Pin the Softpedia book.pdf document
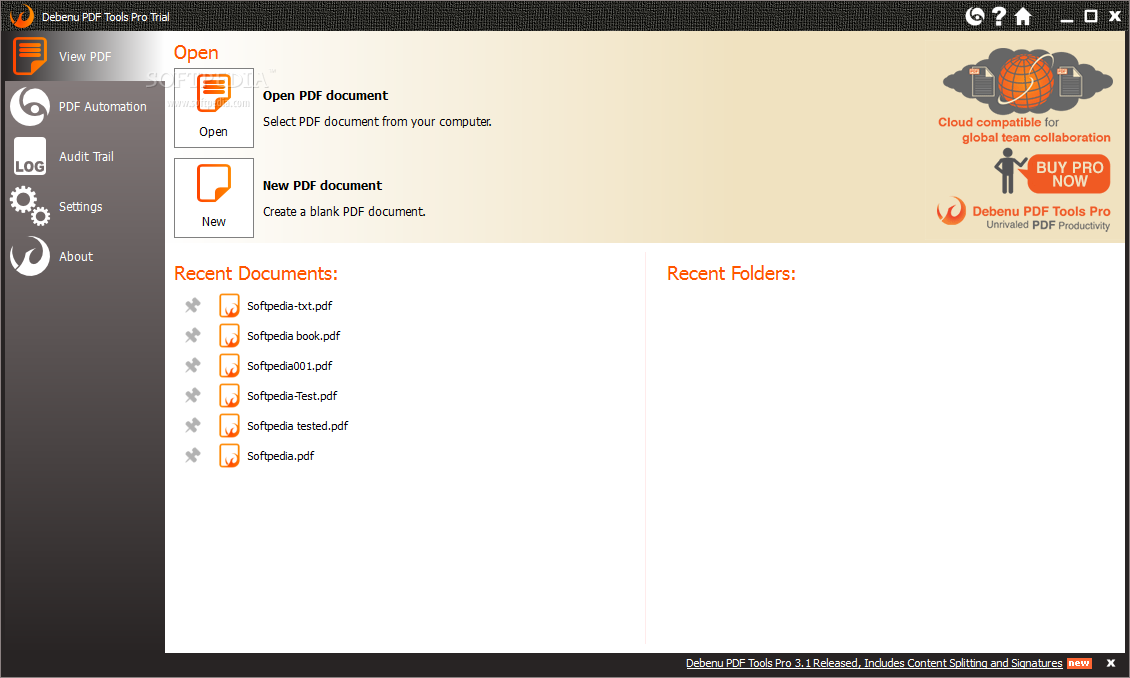The width and height of the screenshot is (1130, 678). pyautogui.click(x=192, y=336)
